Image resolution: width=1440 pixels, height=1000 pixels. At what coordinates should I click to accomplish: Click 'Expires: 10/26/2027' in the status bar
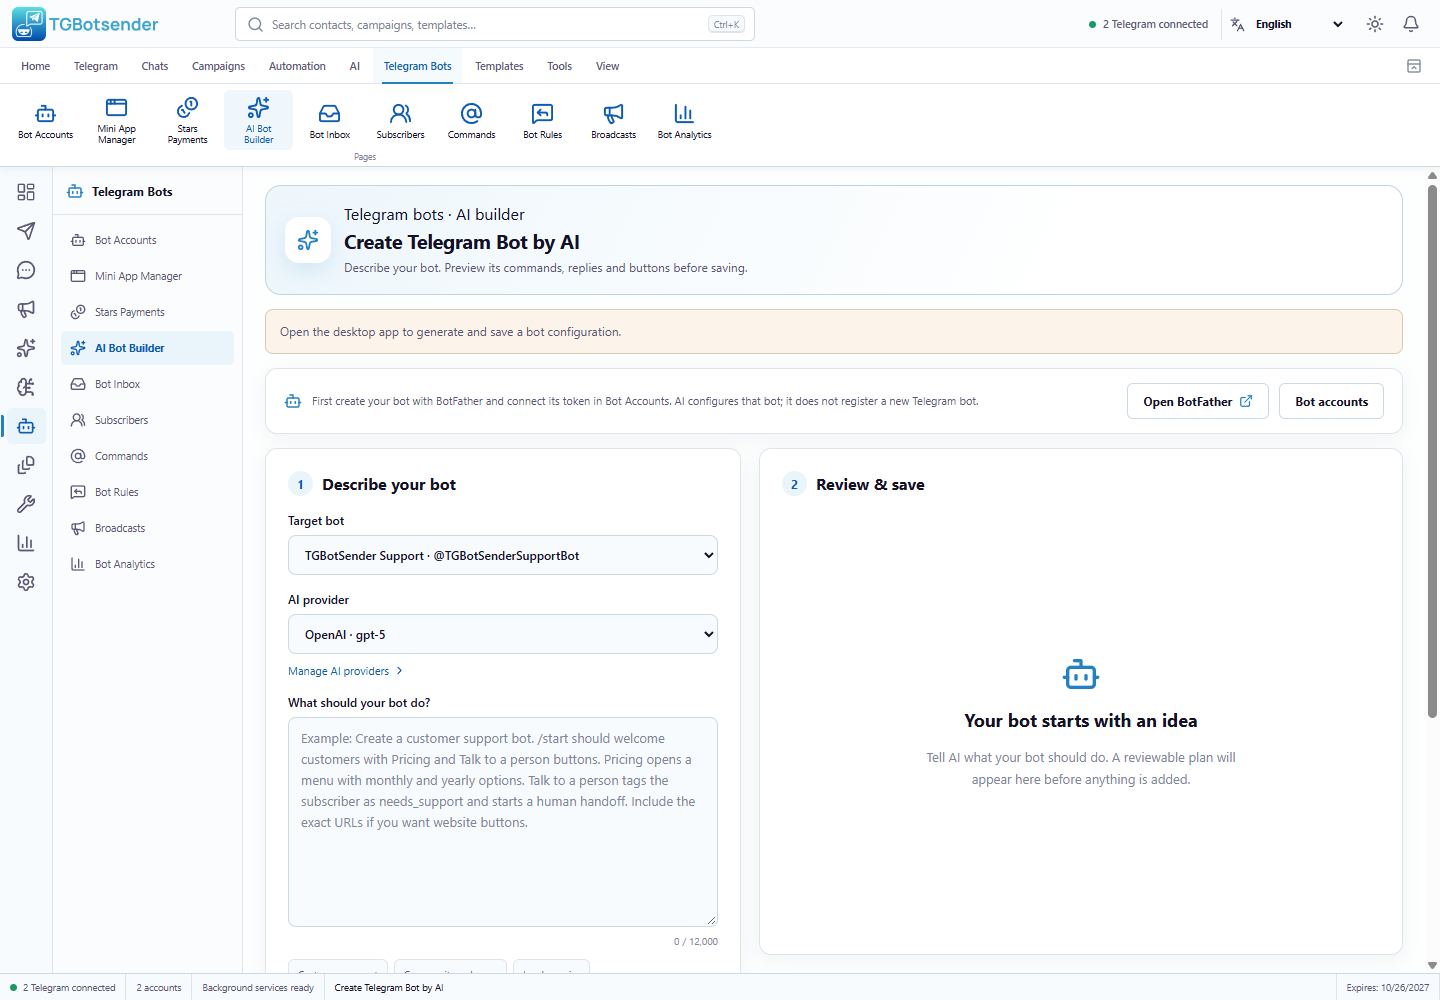[1388, 988]
